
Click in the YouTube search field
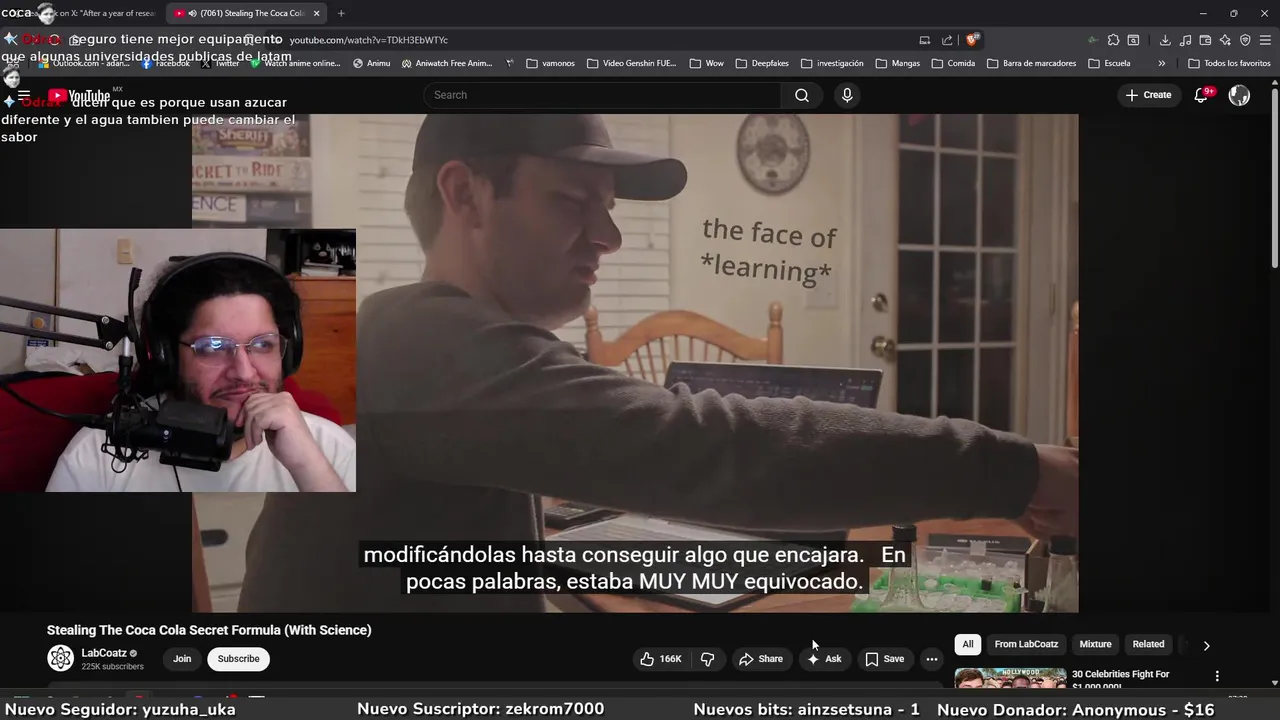click(602, 95)
